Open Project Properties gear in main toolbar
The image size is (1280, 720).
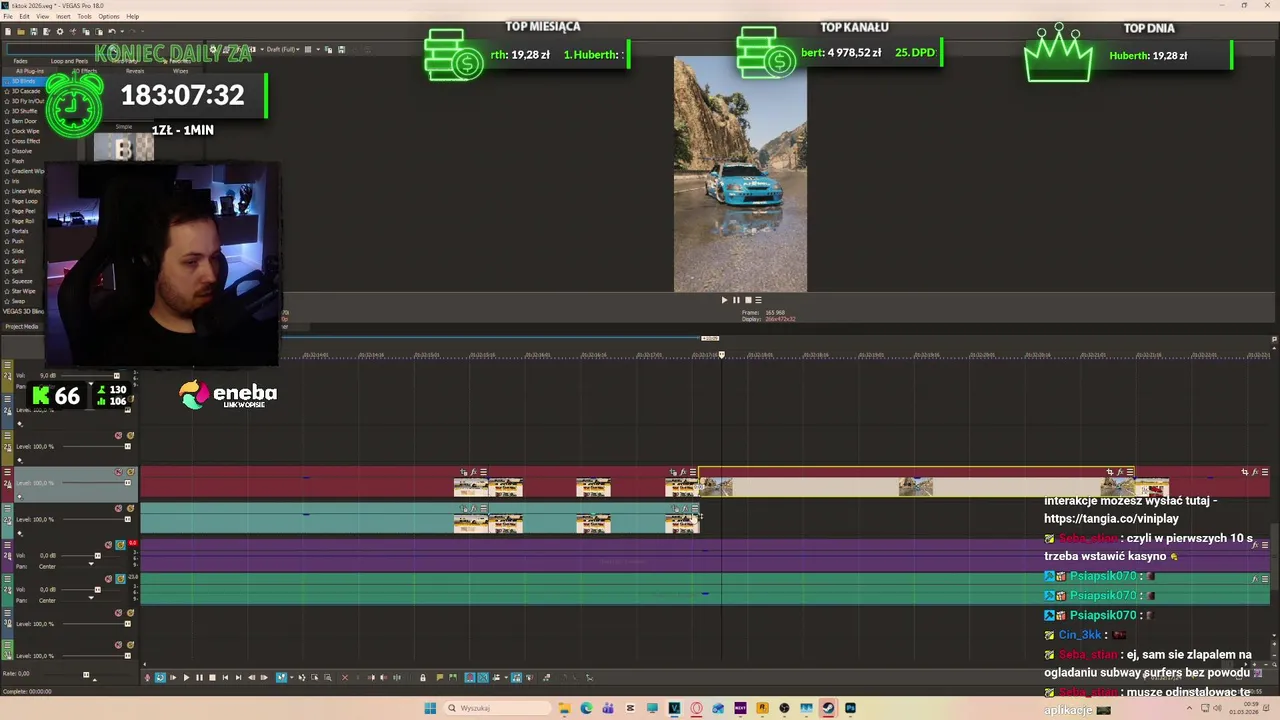click(x=60, y=32)
